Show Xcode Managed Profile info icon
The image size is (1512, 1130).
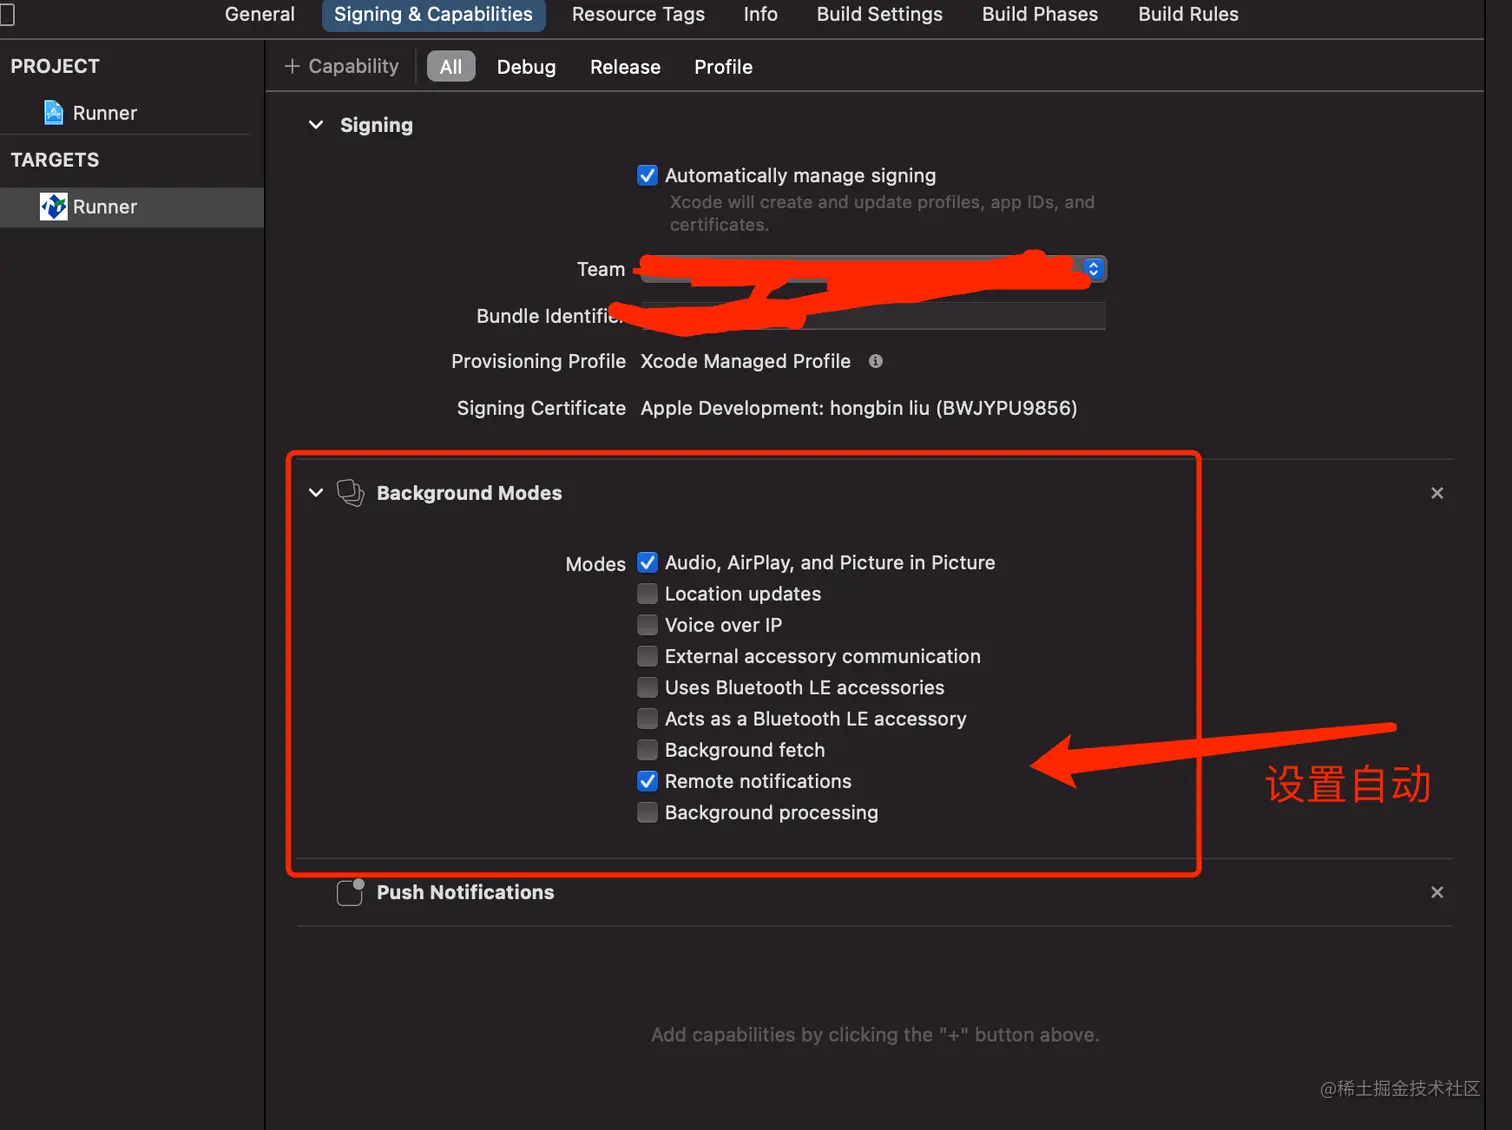[876, 361]
